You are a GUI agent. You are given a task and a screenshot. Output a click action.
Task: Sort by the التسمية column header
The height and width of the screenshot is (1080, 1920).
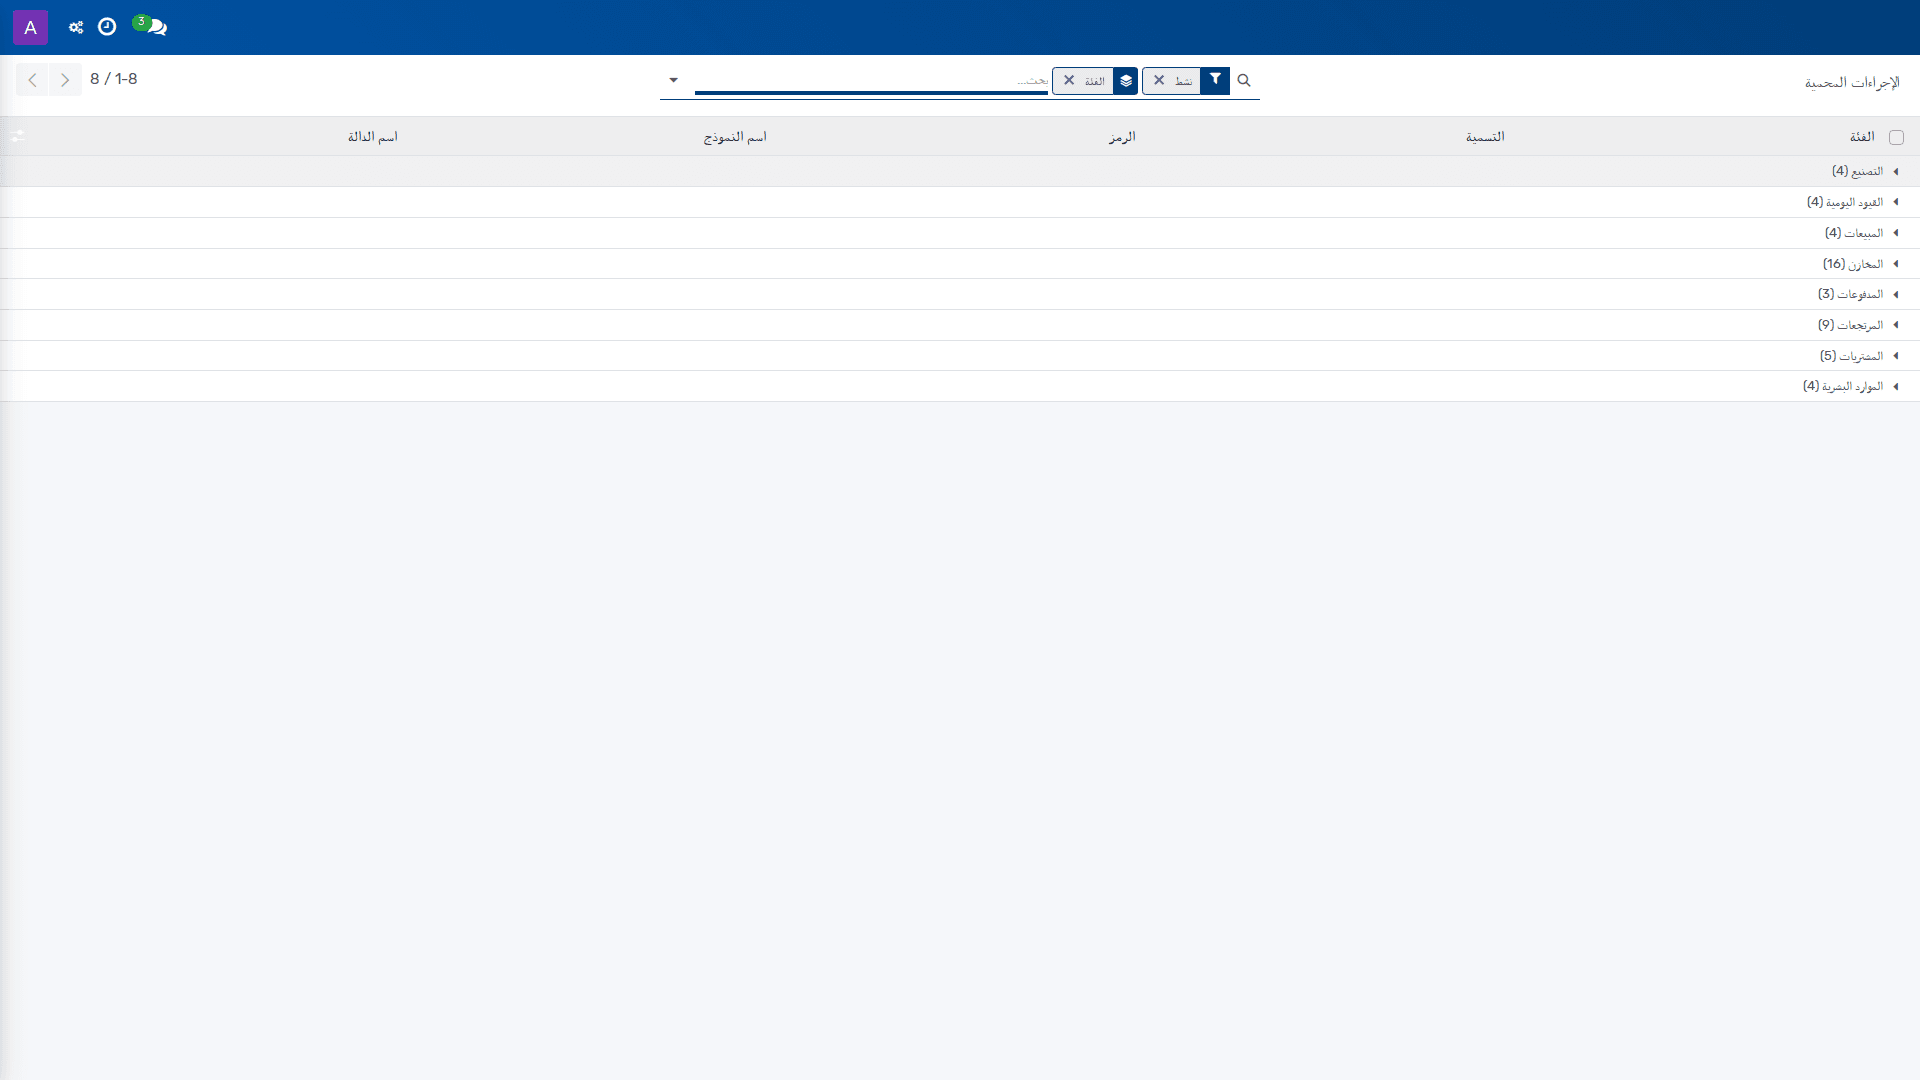[x=1485, y=137]
